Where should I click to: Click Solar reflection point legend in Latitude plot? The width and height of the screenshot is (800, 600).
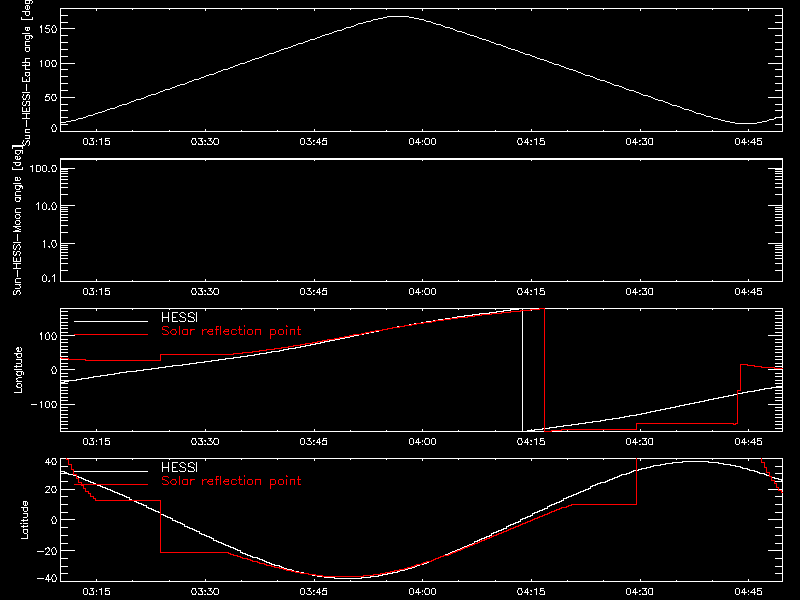click(x=231, y=481)
